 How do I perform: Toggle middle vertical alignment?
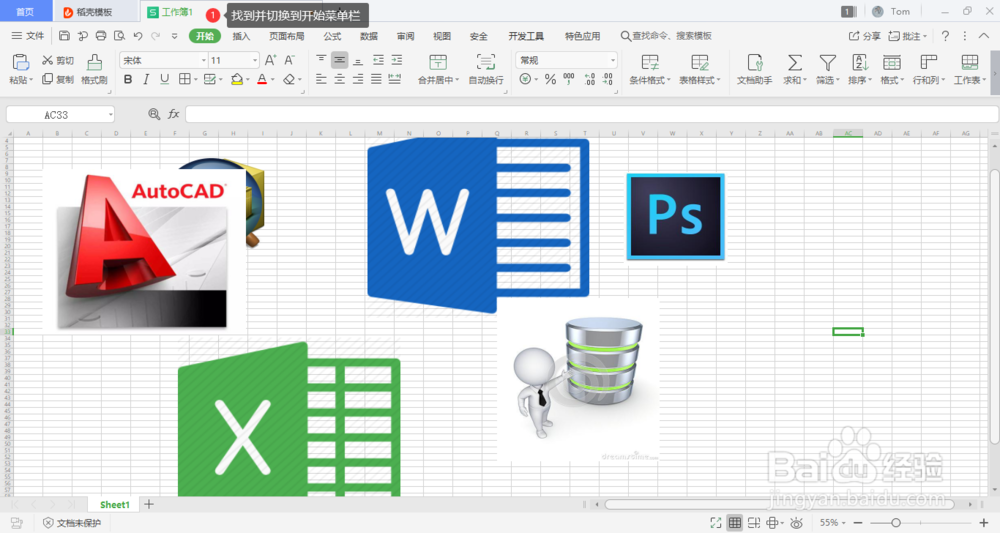click(x=340, y=61)
